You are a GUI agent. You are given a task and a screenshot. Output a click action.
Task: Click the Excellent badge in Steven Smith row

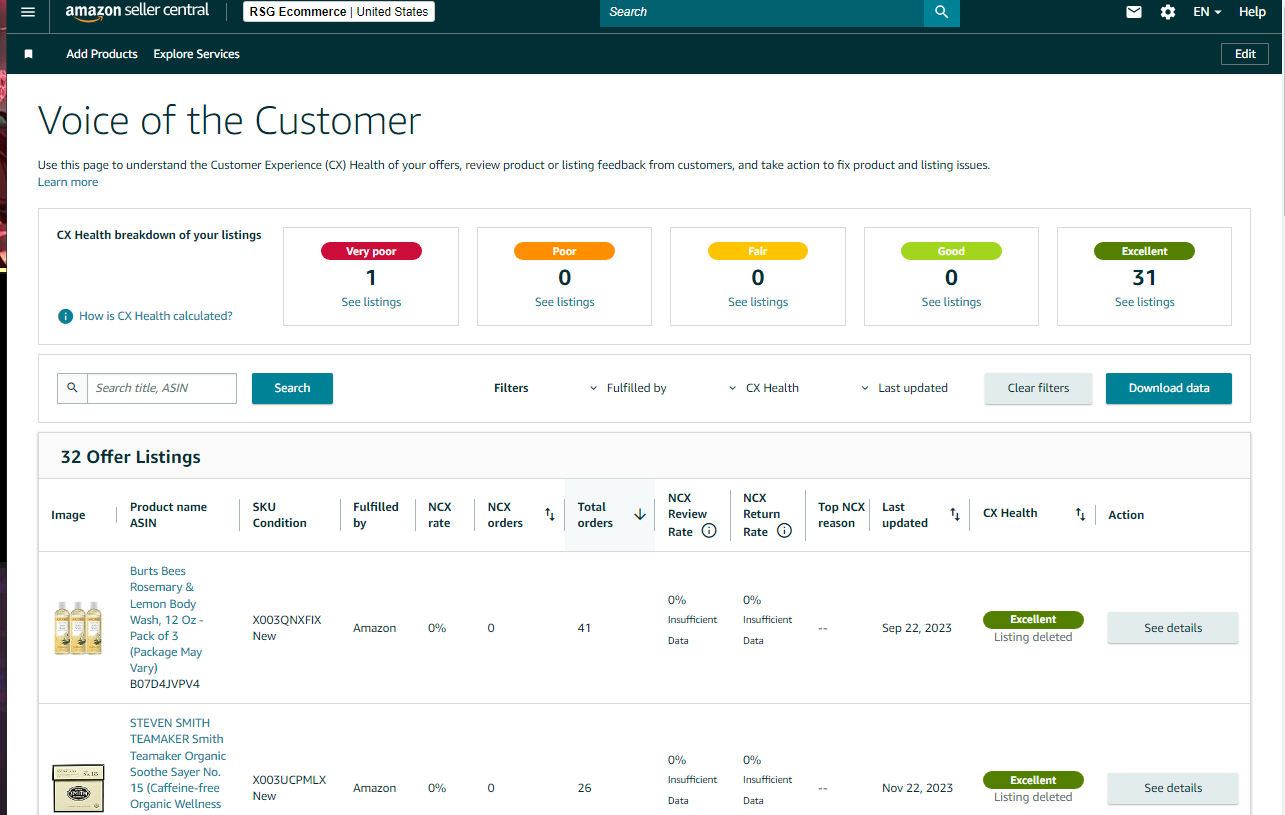pos(1033,780)
